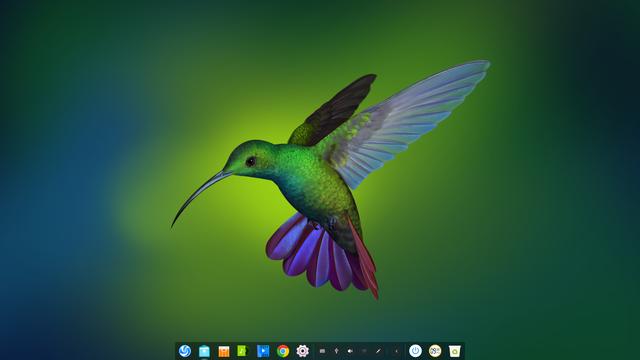Open the clock icon in dock

click(435, 351)
